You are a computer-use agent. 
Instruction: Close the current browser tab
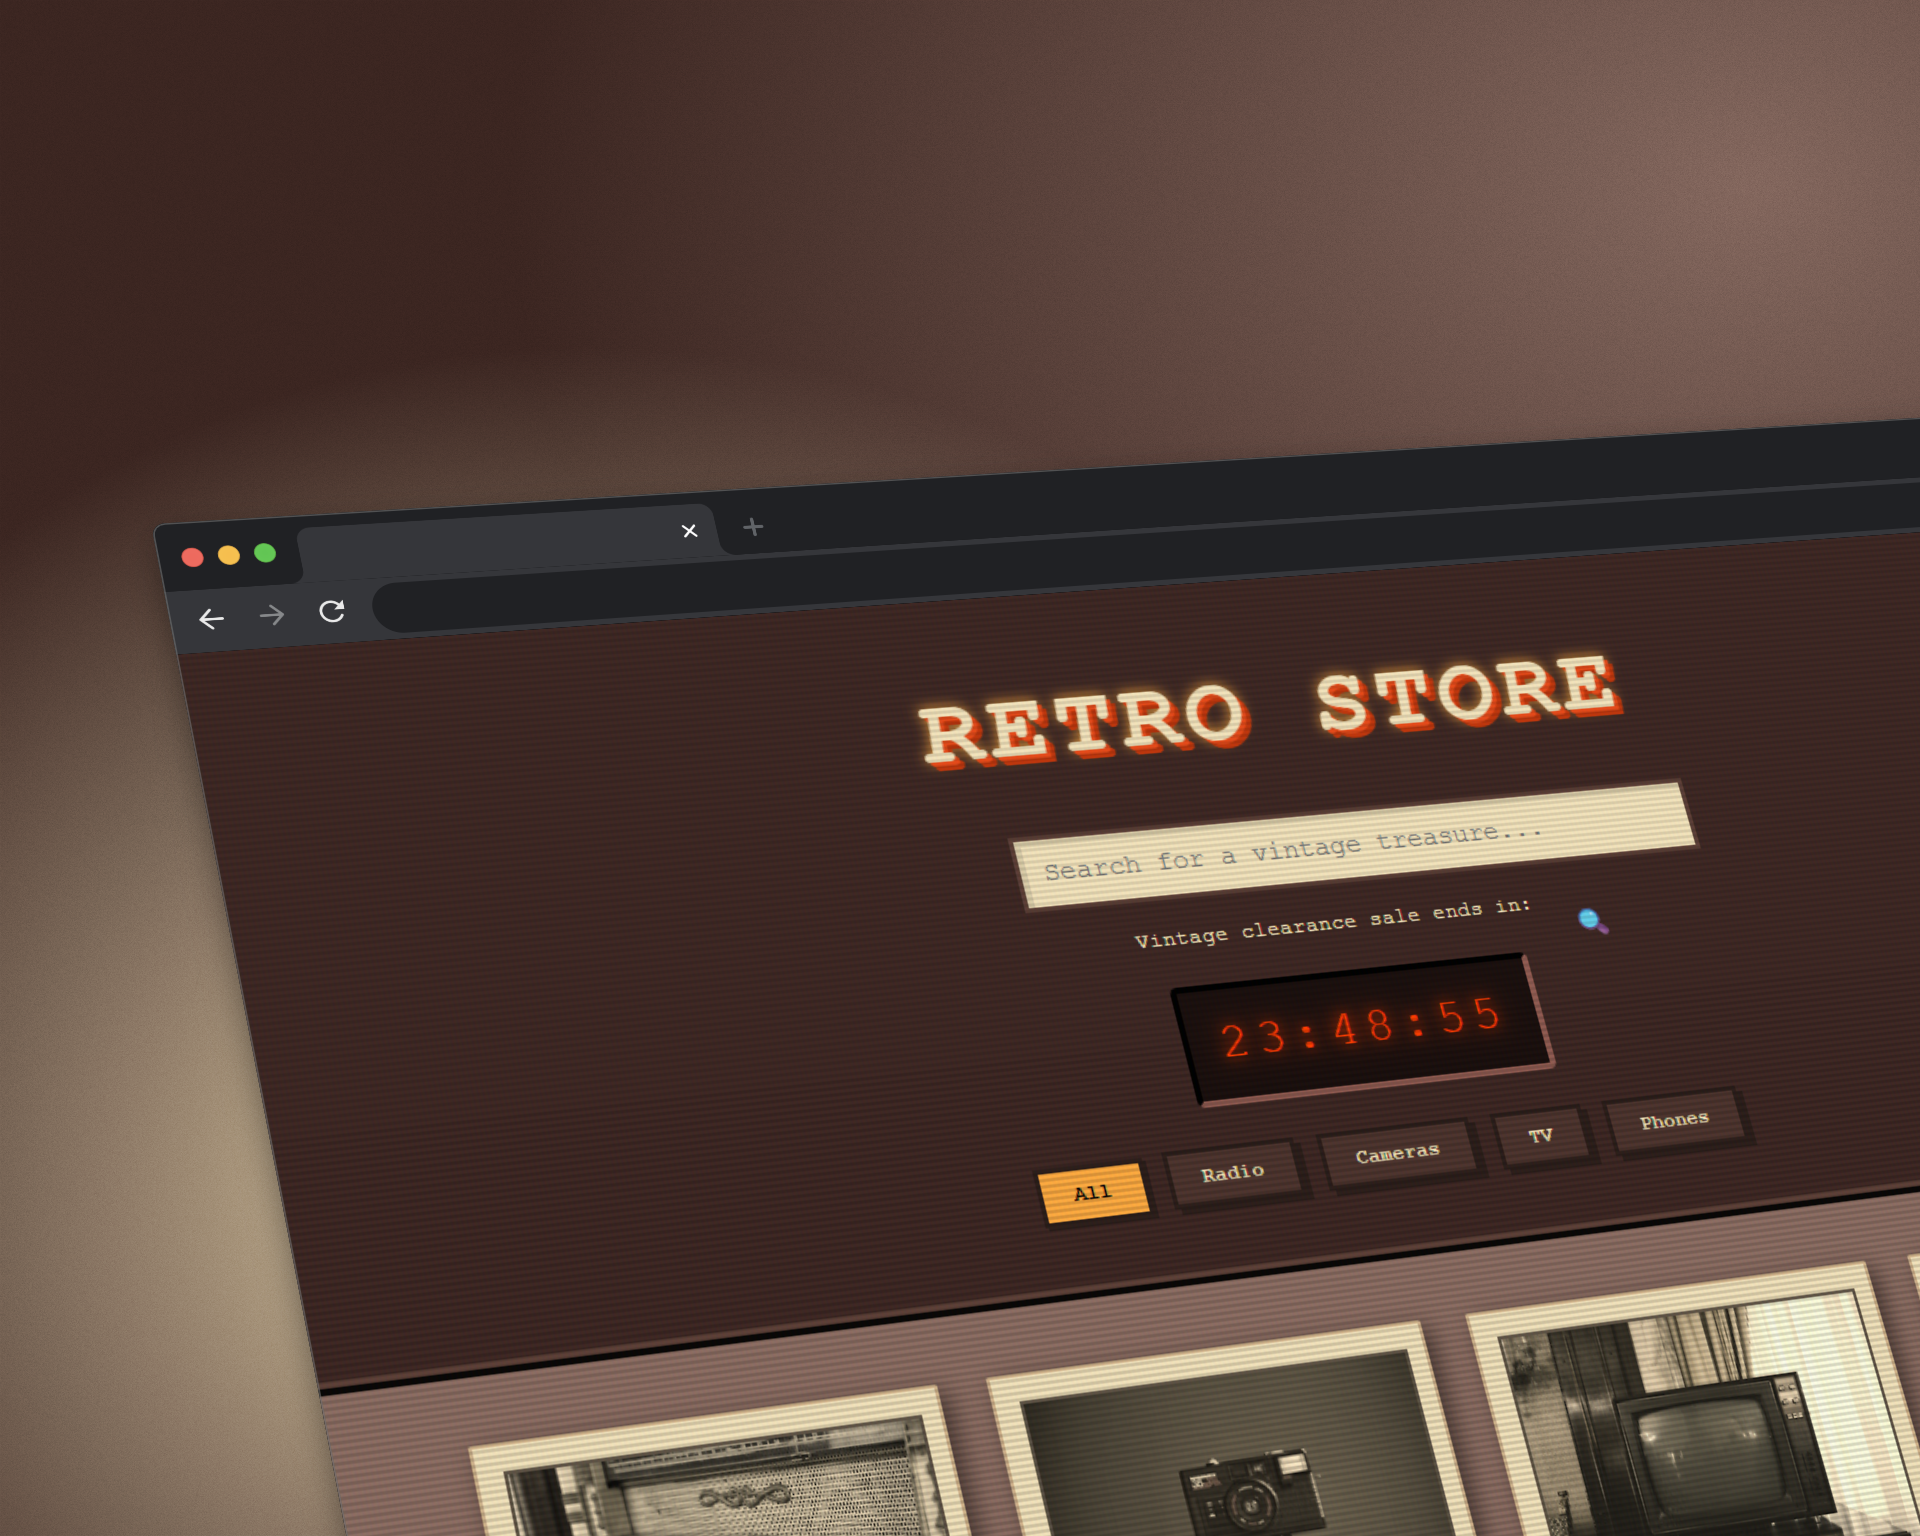(689, 531)
